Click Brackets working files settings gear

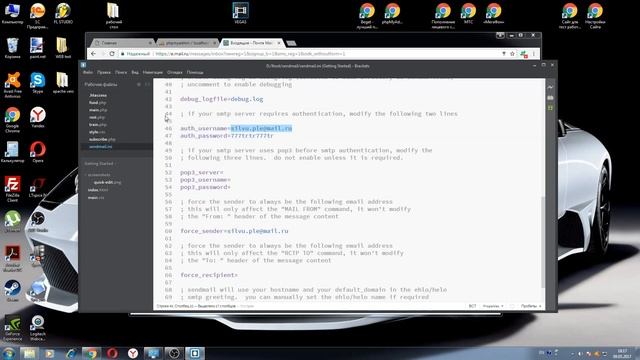coord(139,84)
